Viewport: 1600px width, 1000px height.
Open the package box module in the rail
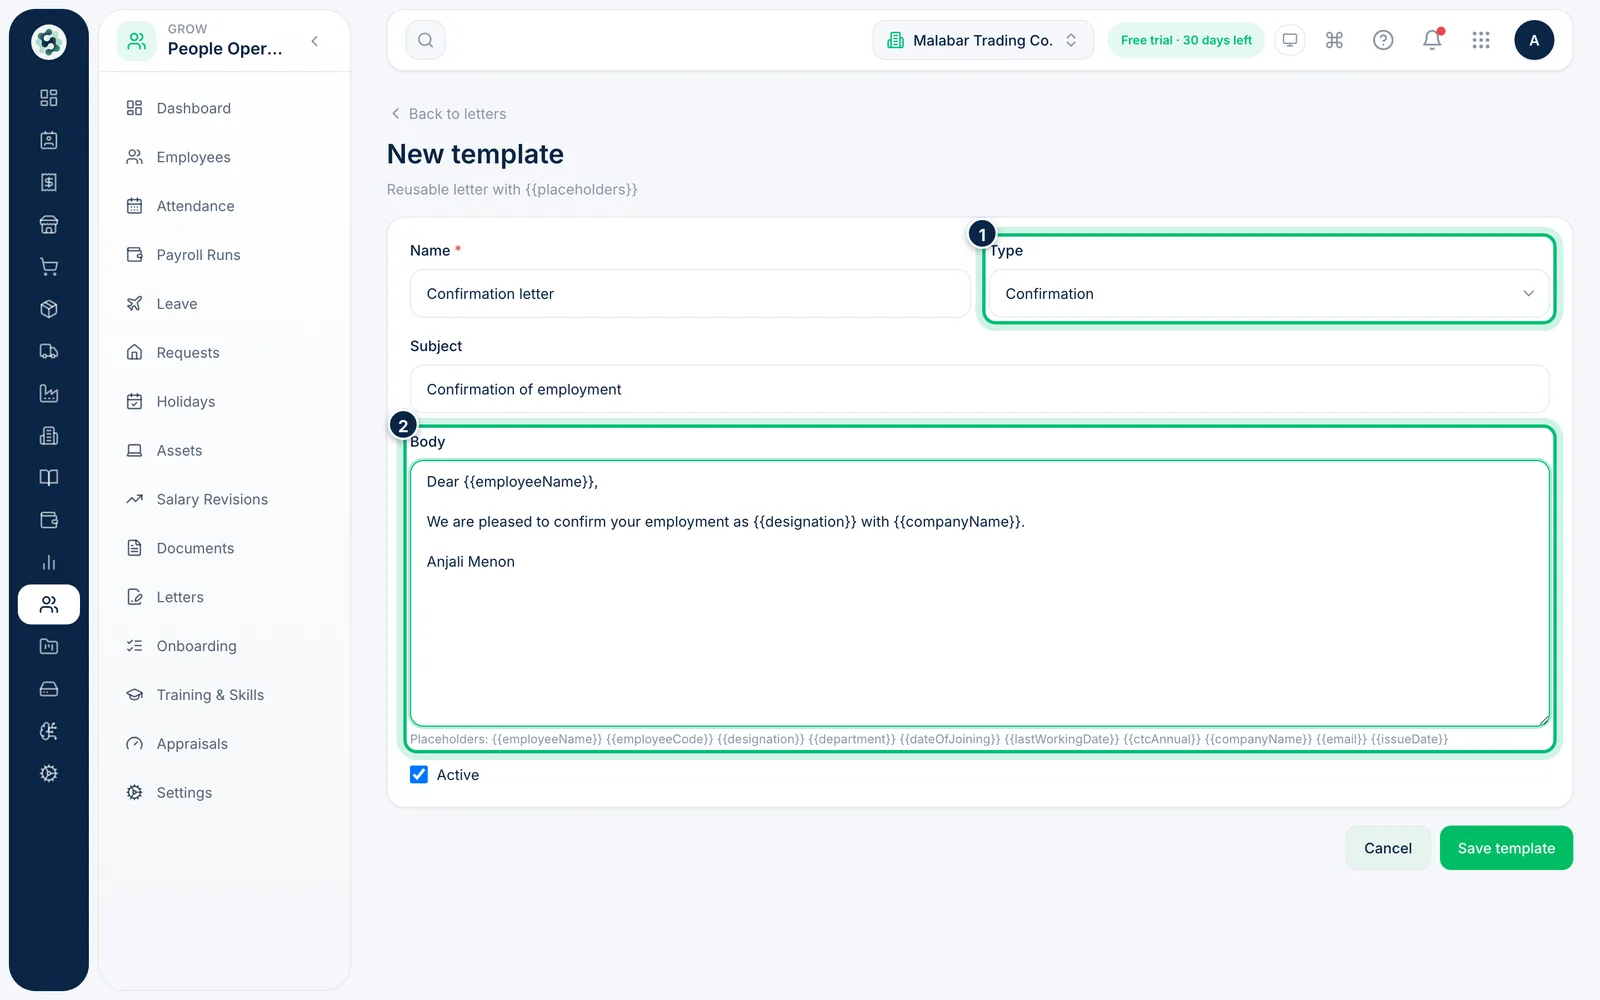(x=48, y=309)
